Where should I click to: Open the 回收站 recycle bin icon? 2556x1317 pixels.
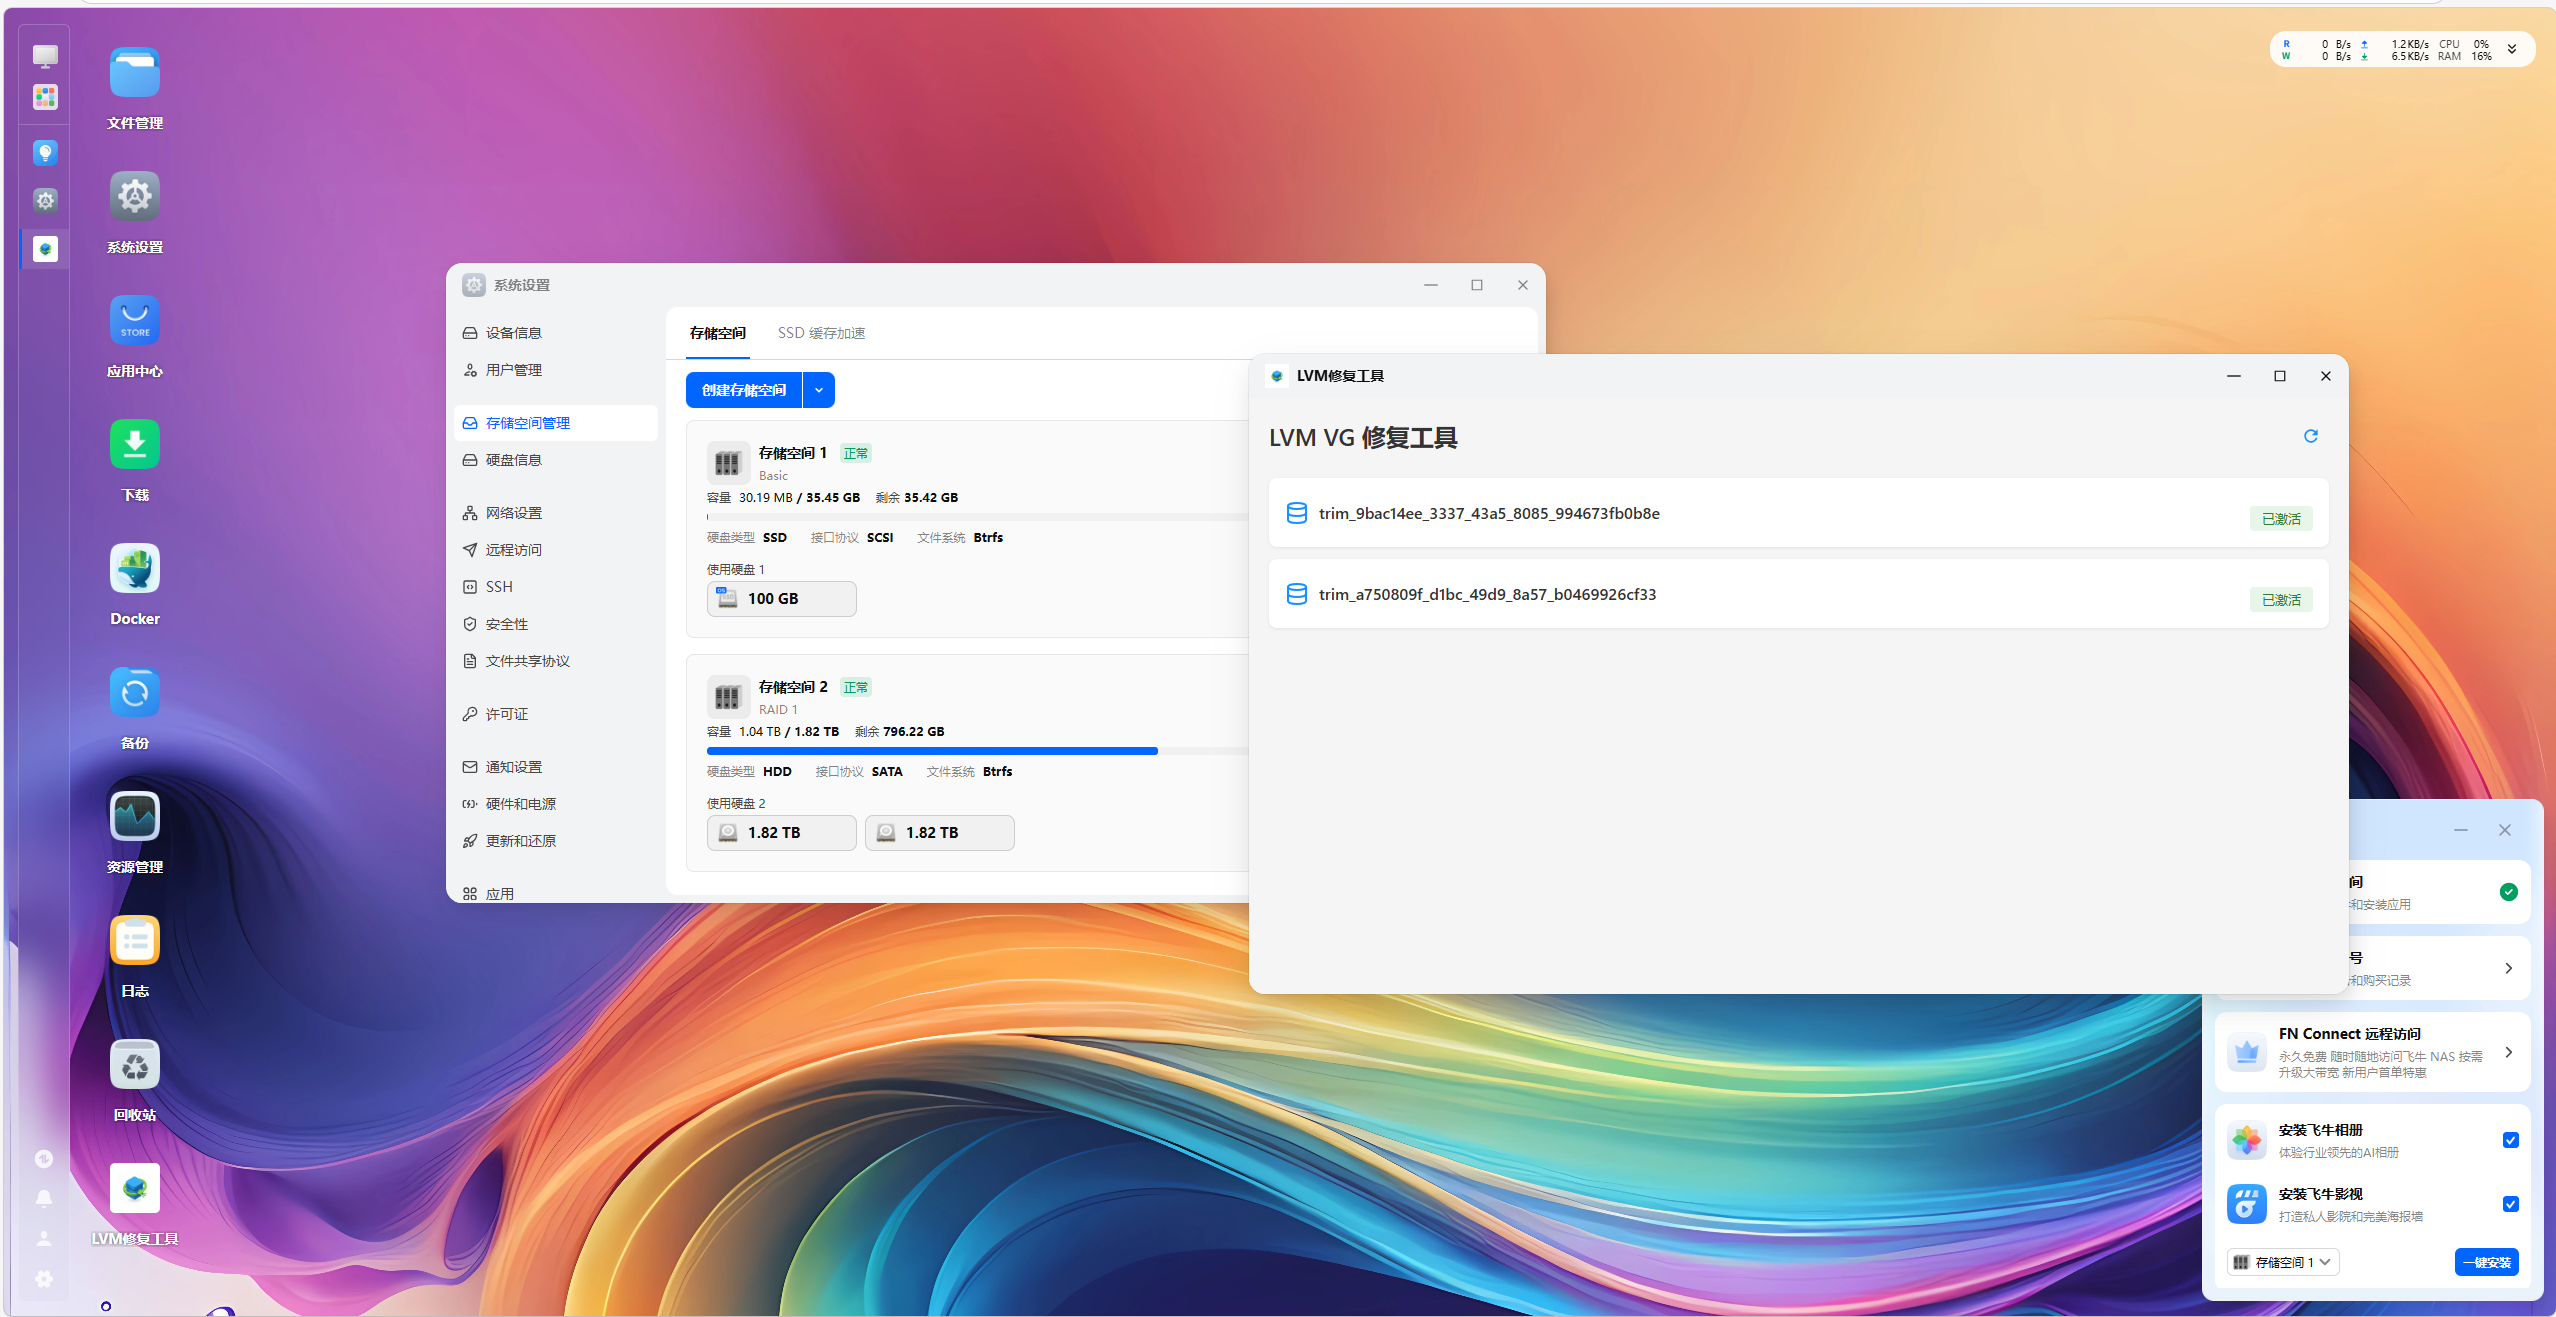134,1065
